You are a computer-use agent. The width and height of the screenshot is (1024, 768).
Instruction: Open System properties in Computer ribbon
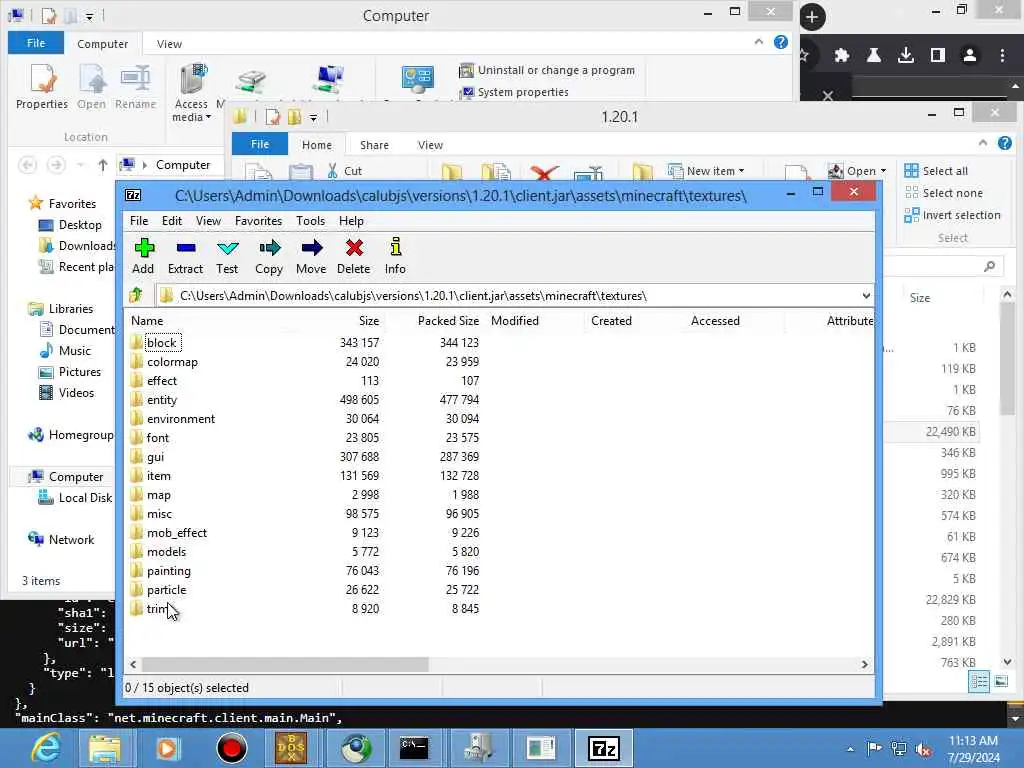(515, 92)
